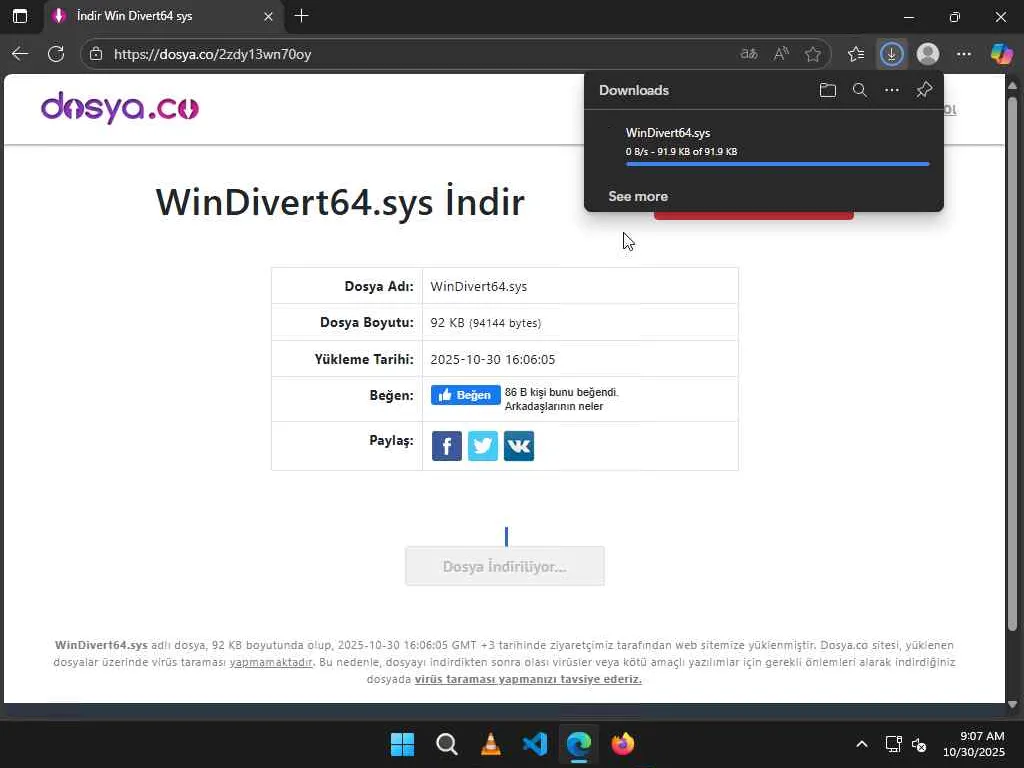This screenshot has height=768, width=1024.
Task: Launch Copilot from the toolbar
Action: (1001, 54)
